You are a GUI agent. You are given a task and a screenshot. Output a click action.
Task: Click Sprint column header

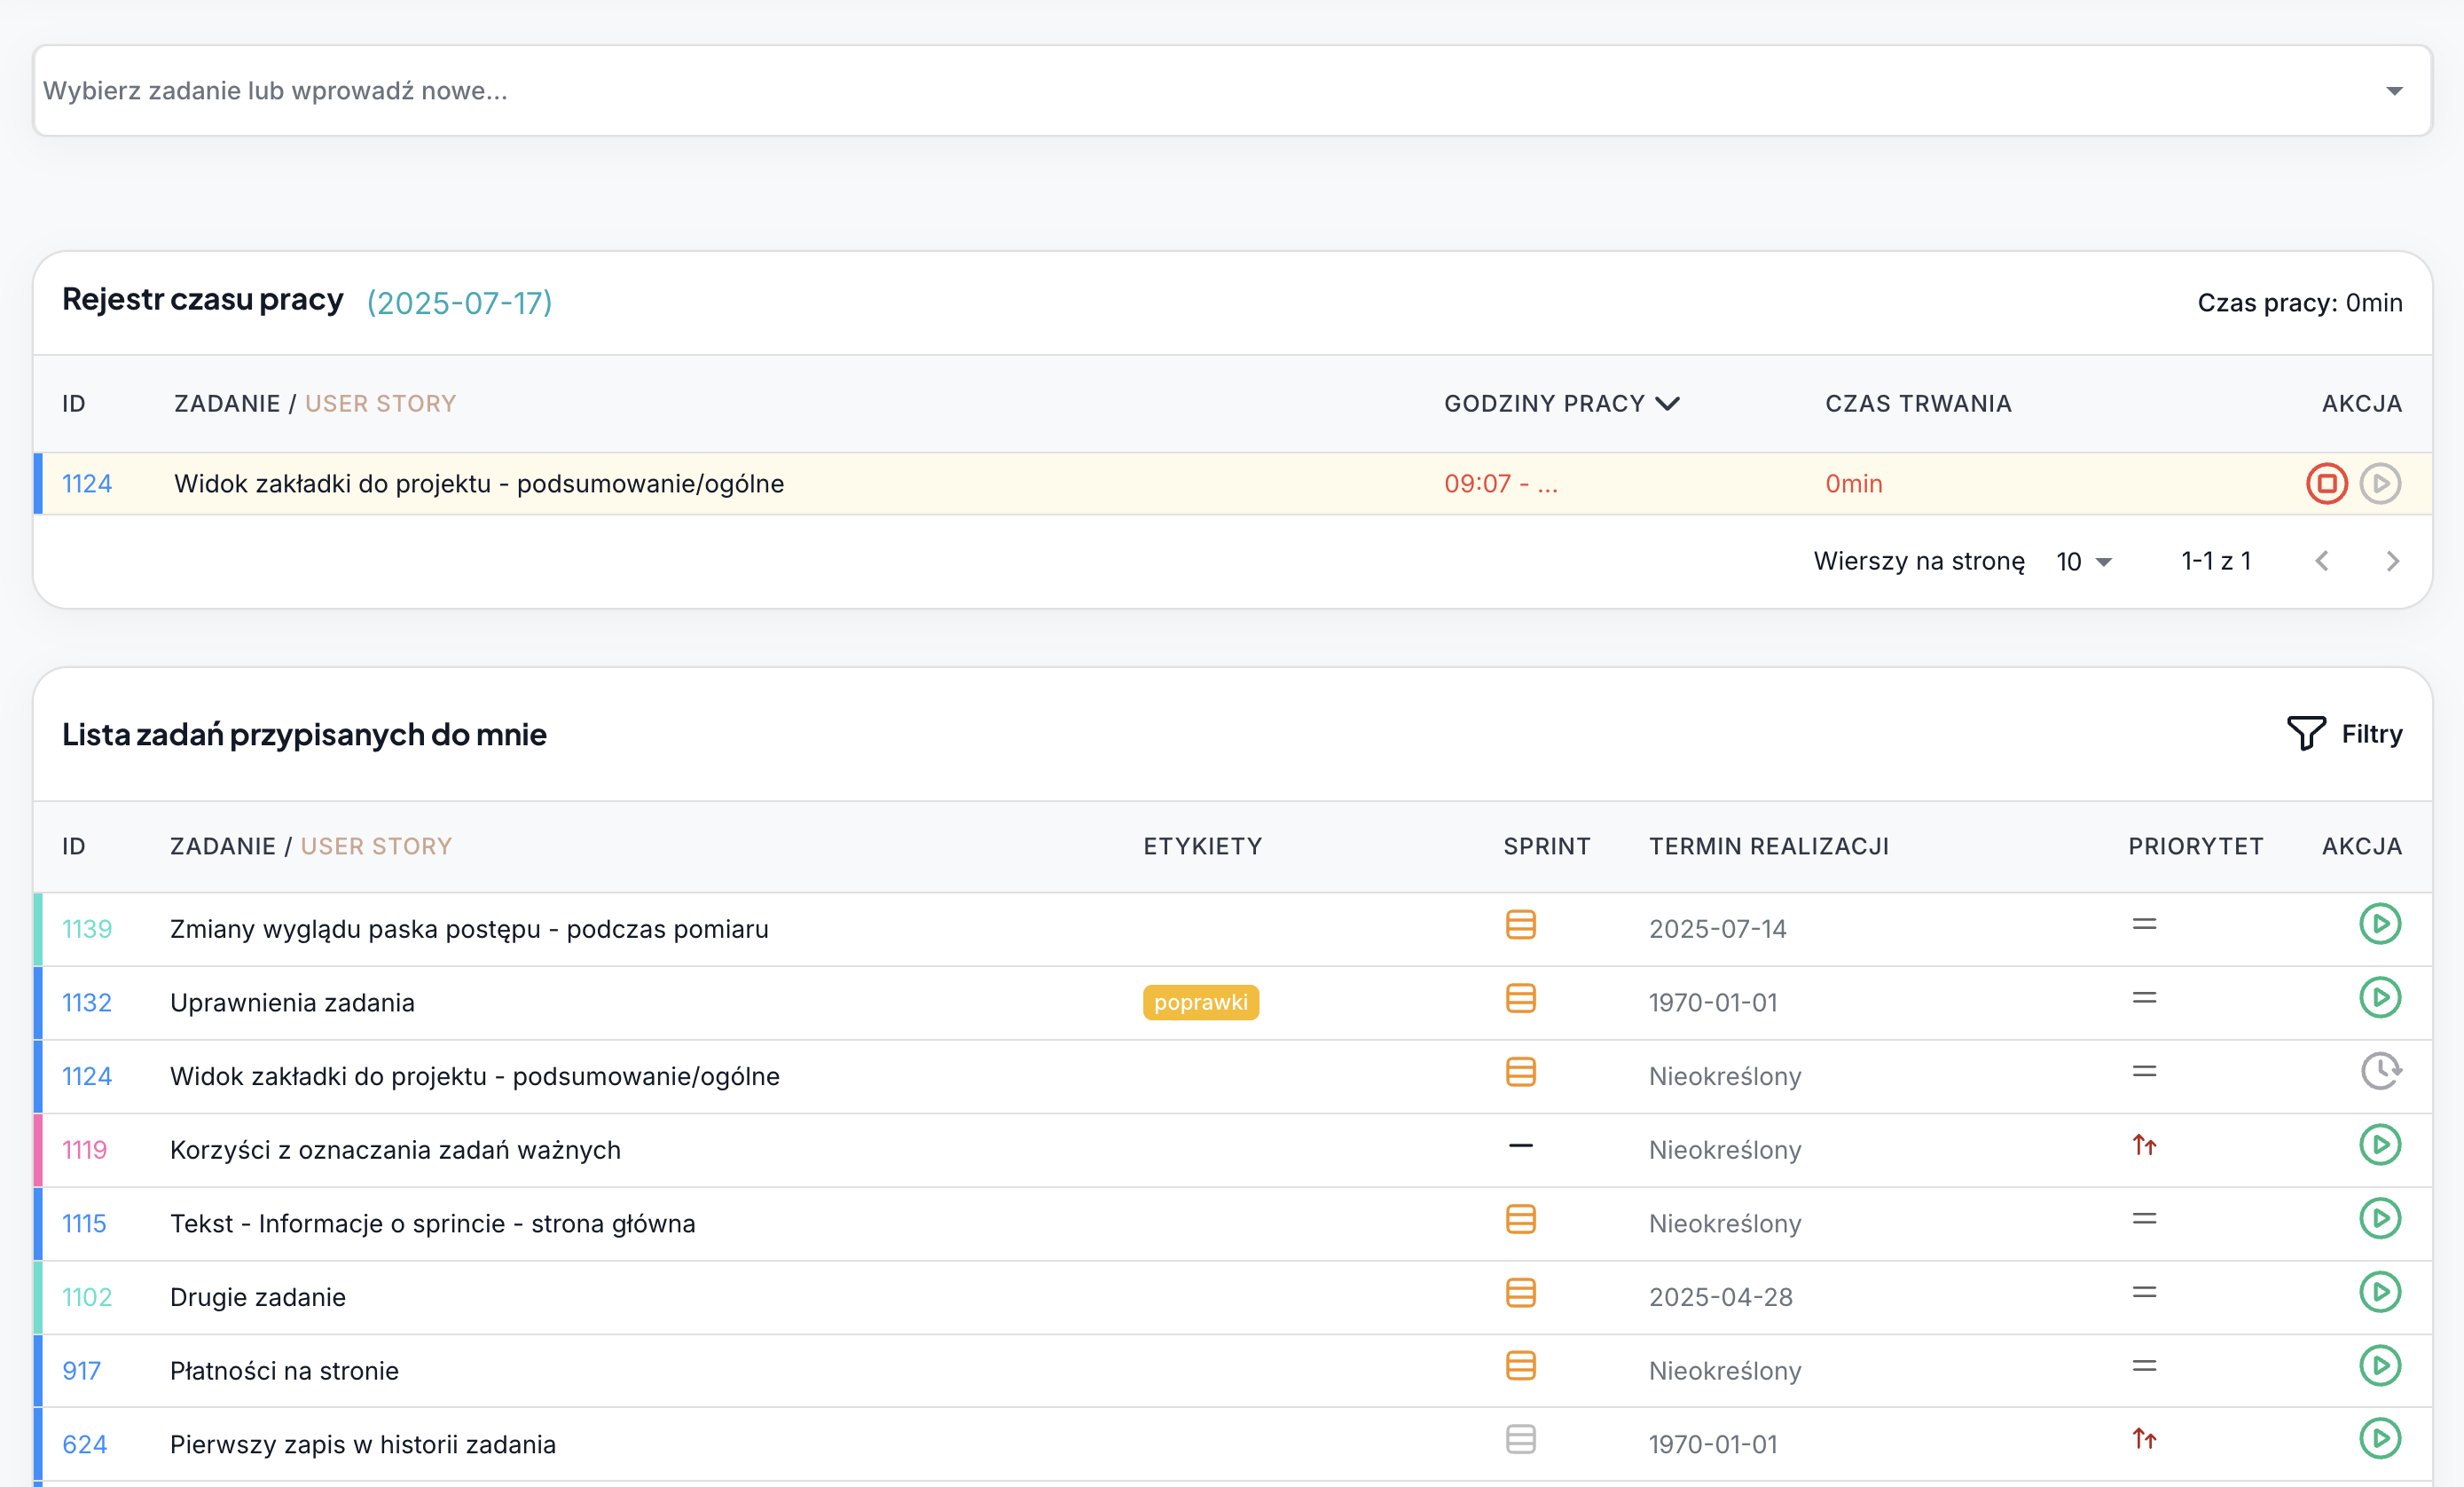click(x=1546, y=847)
